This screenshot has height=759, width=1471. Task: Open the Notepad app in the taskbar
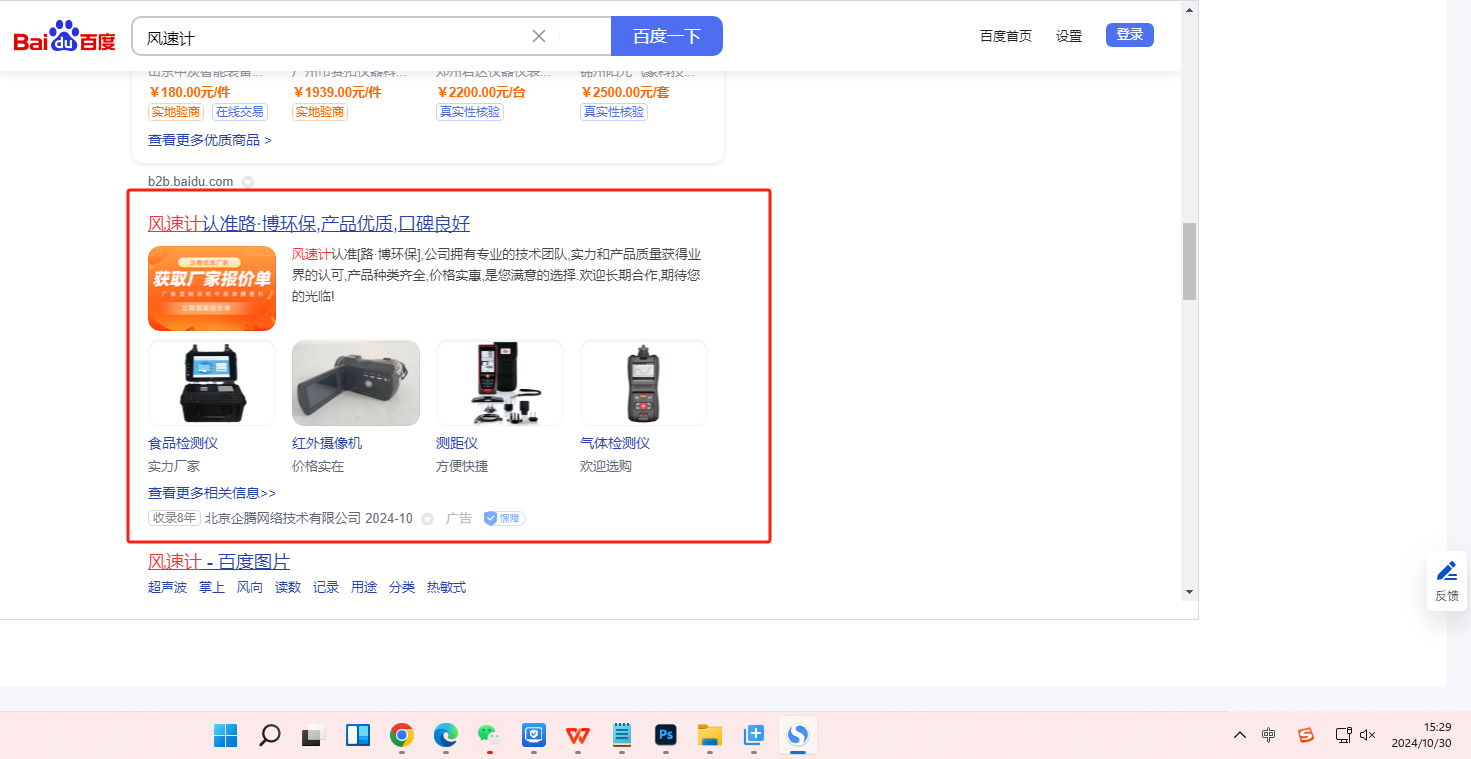pos(622,736)
